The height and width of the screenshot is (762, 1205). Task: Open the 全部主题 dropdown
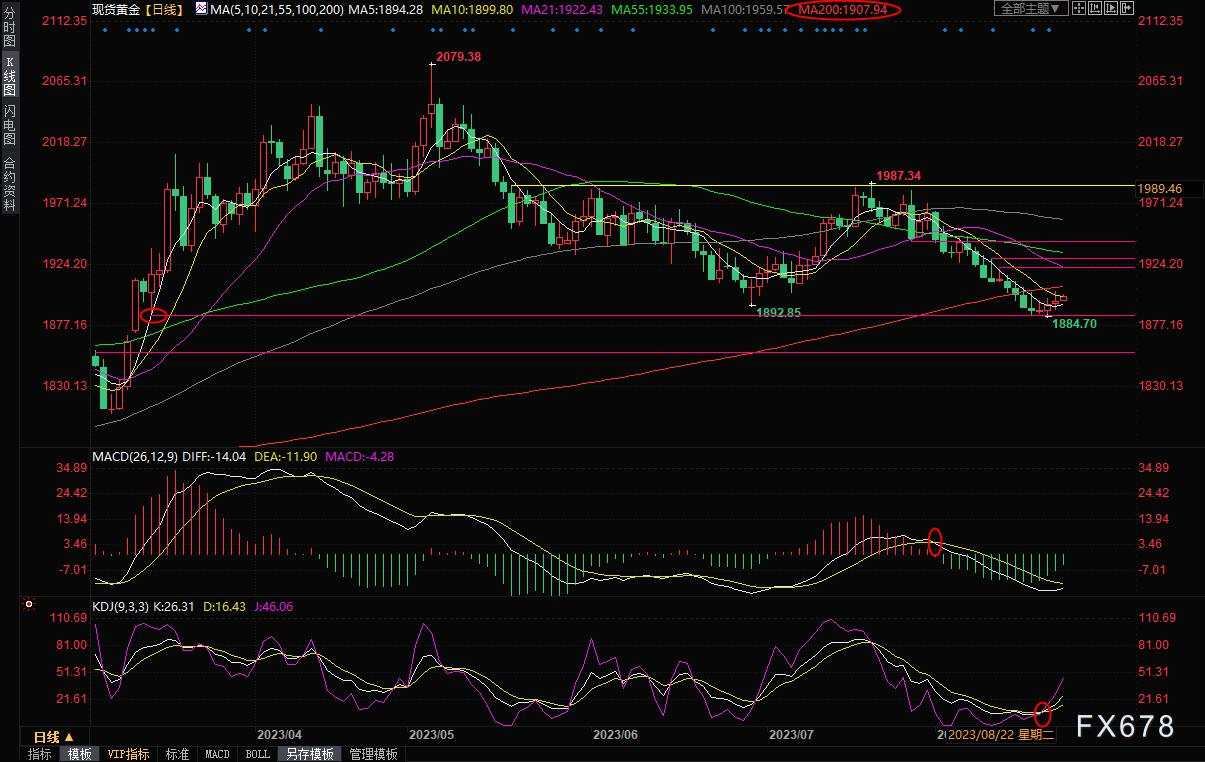tap(1031, 8)
